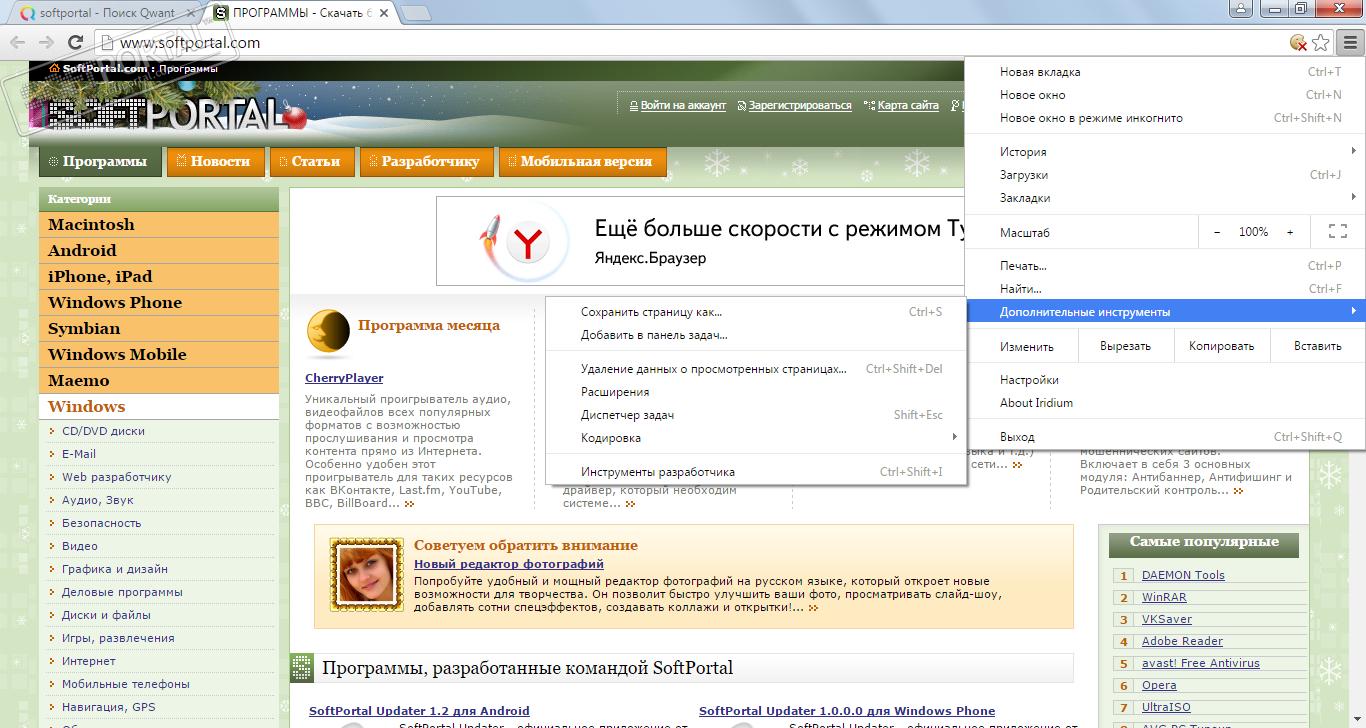
Task: Select 'Новая вкладка' from the menu
Action: (x=1165, y=72)
